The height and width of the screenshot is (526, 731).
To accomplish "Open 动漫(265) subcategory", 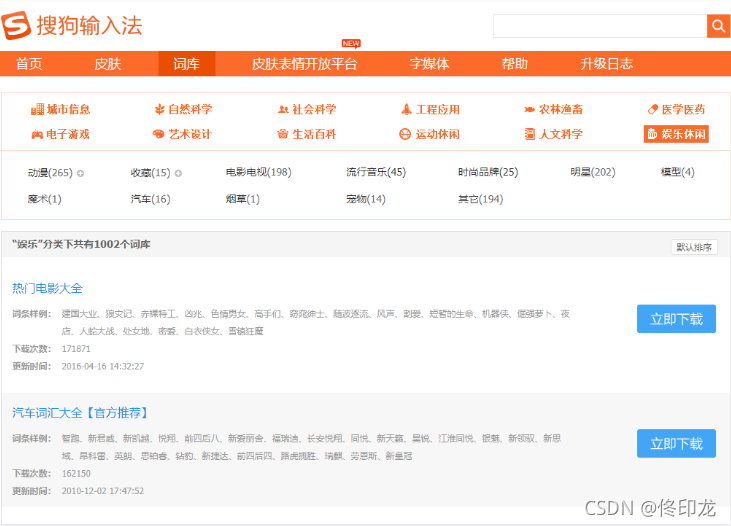I will click(50, 173).
